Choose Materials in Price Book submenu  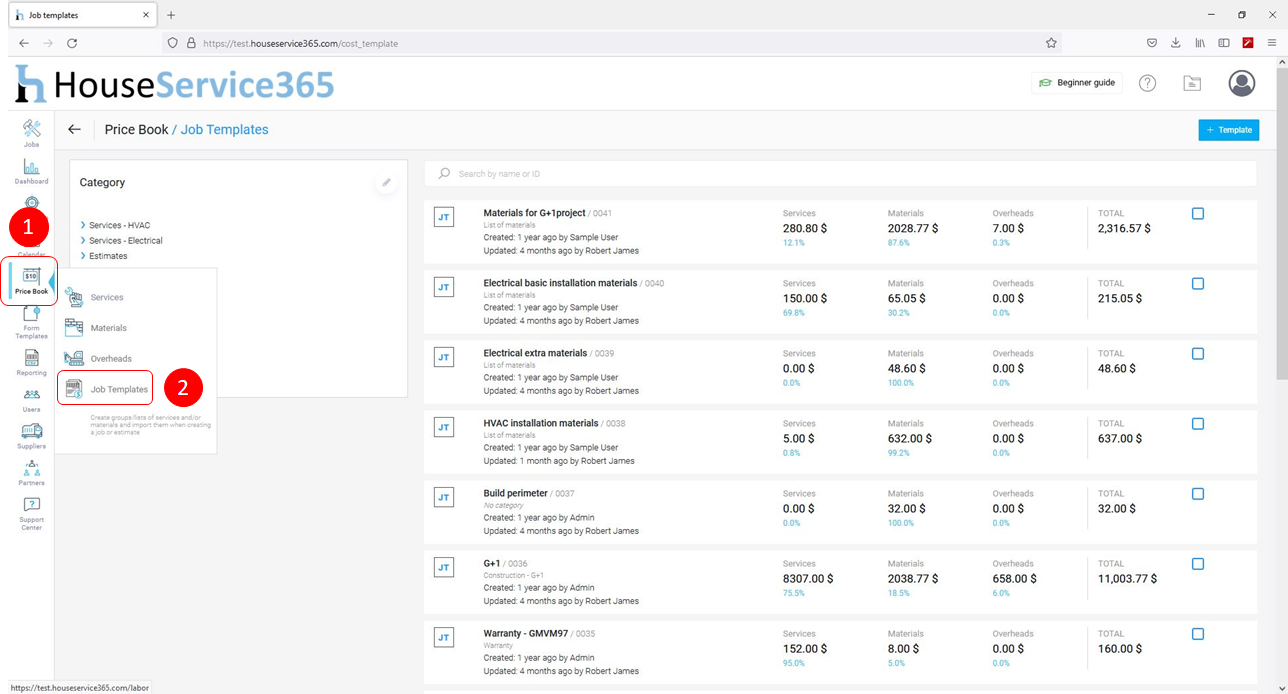pyautogui.click(x=108, y=328)
